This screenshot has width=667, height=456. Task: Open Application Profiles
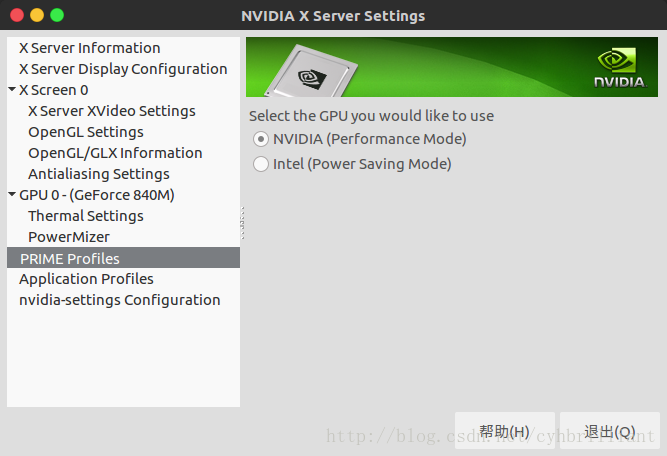coord(86,279)
